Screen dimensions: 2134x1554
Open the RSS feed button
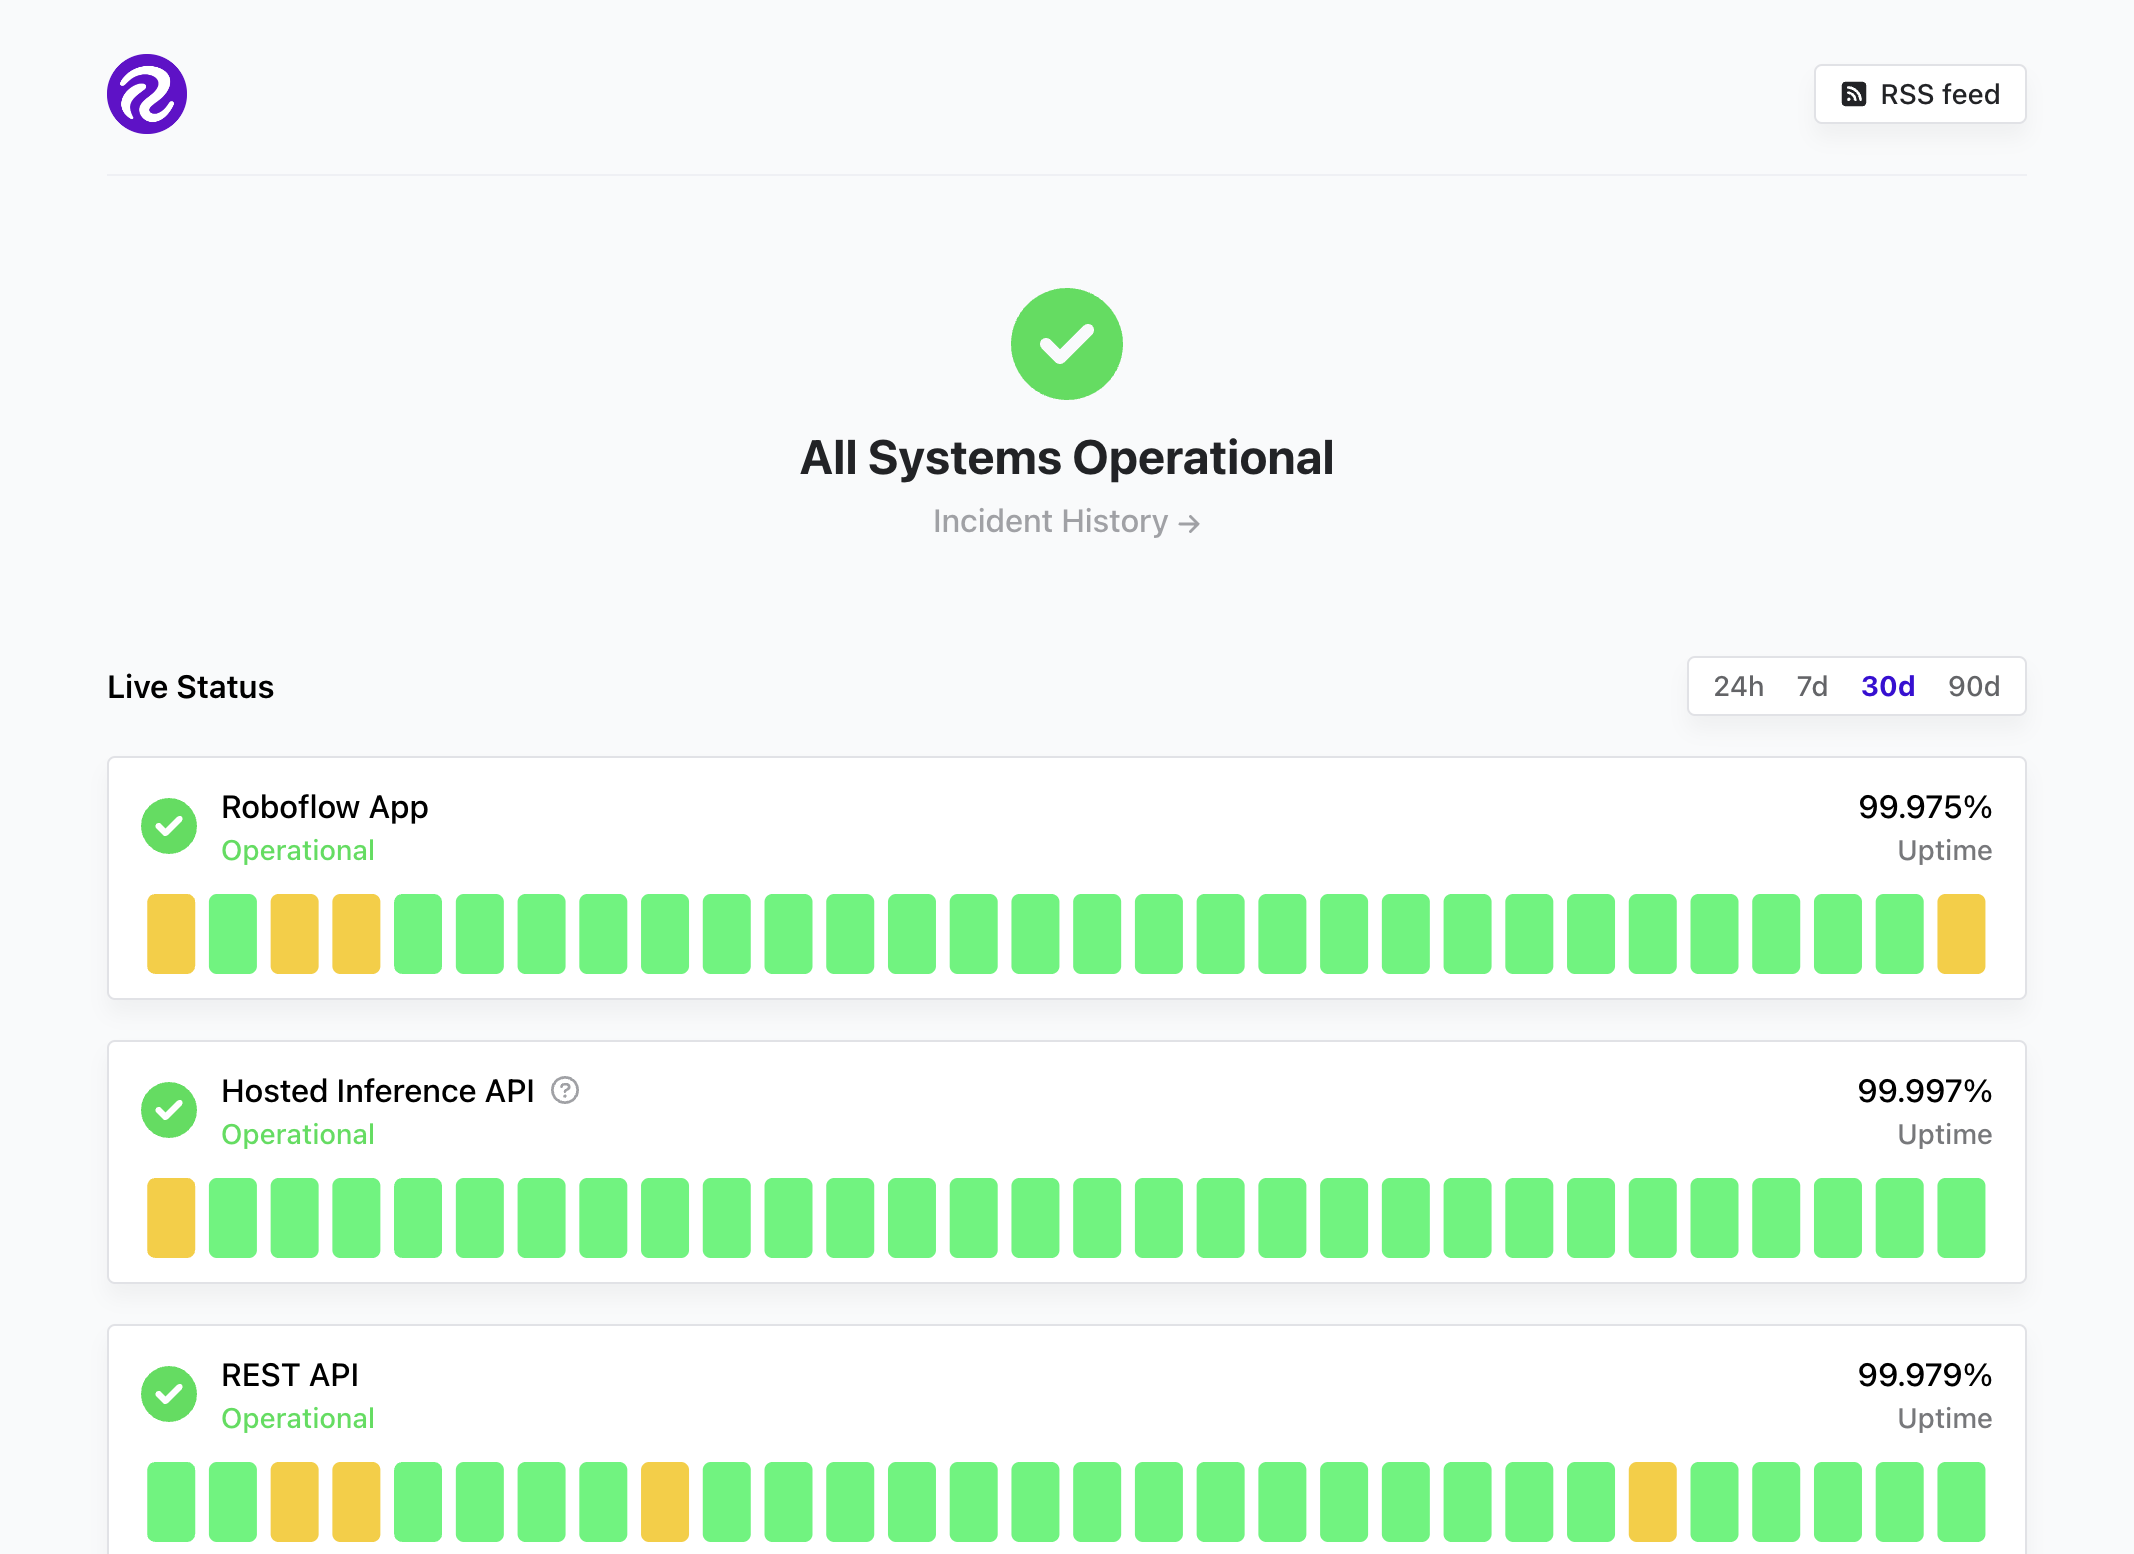(x=1920, y=94)
